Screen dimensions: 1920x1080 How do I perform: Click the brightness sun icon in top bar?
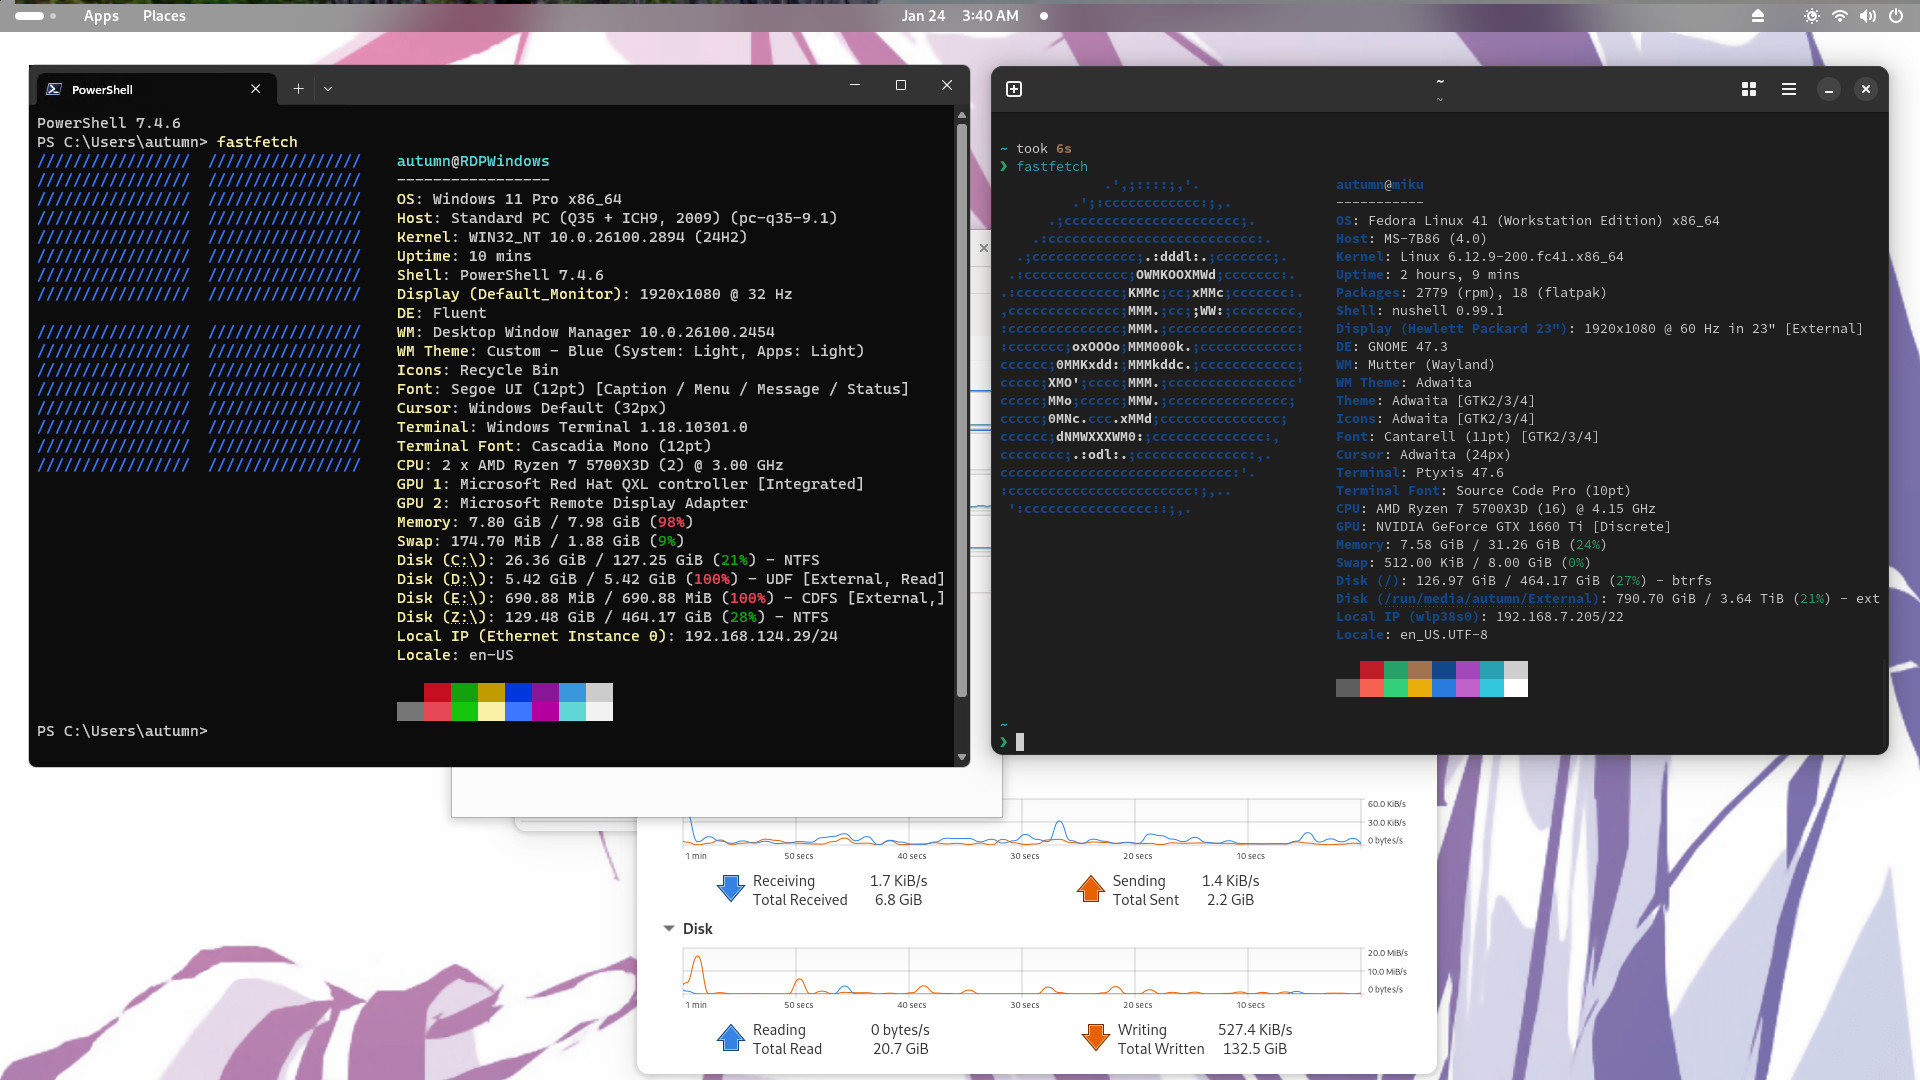click(1811, 16)
